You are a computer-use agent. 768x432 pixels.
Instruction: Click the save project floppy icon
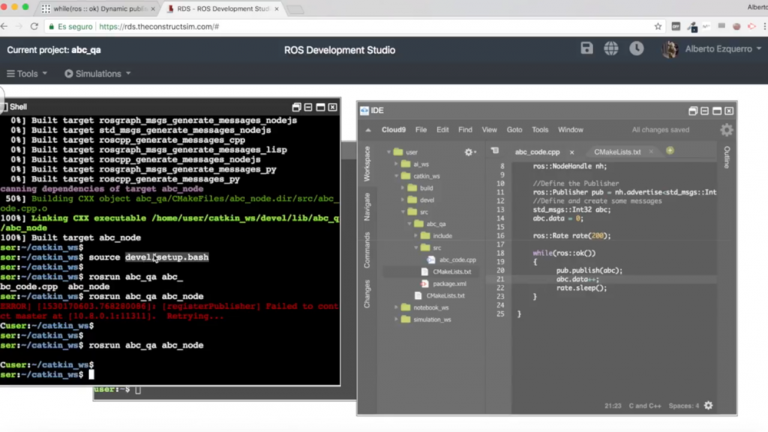coord(586,48)
